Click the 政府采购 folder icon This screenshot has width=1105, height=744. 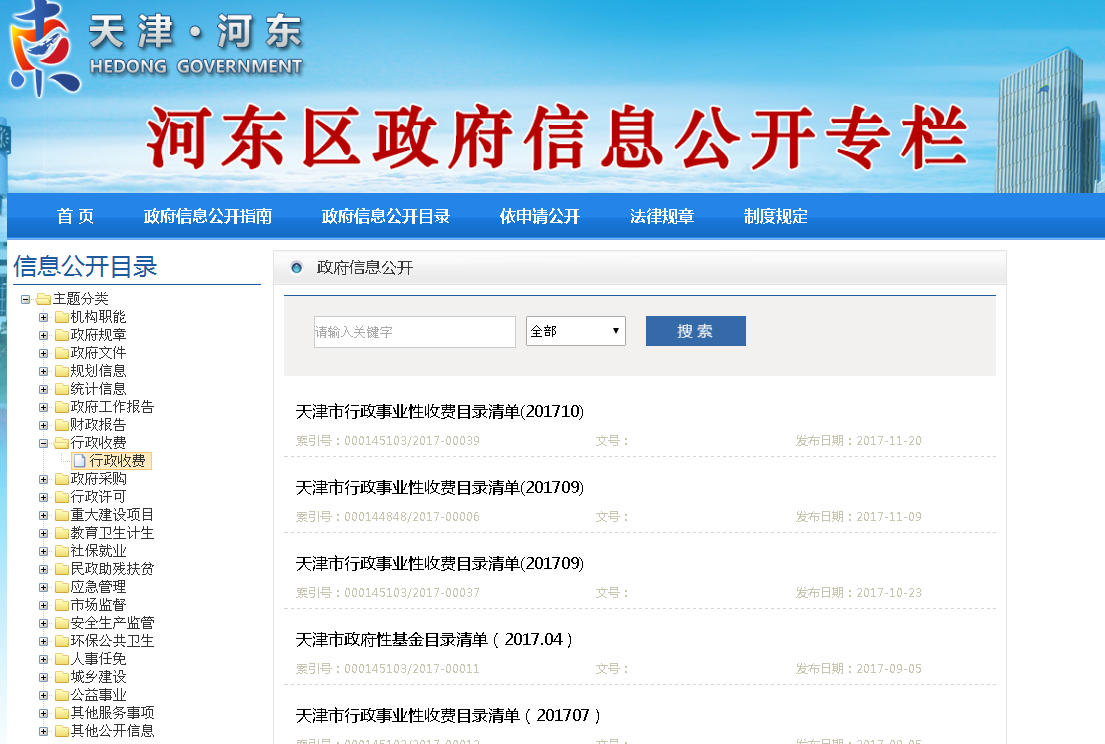pos(61,479)
